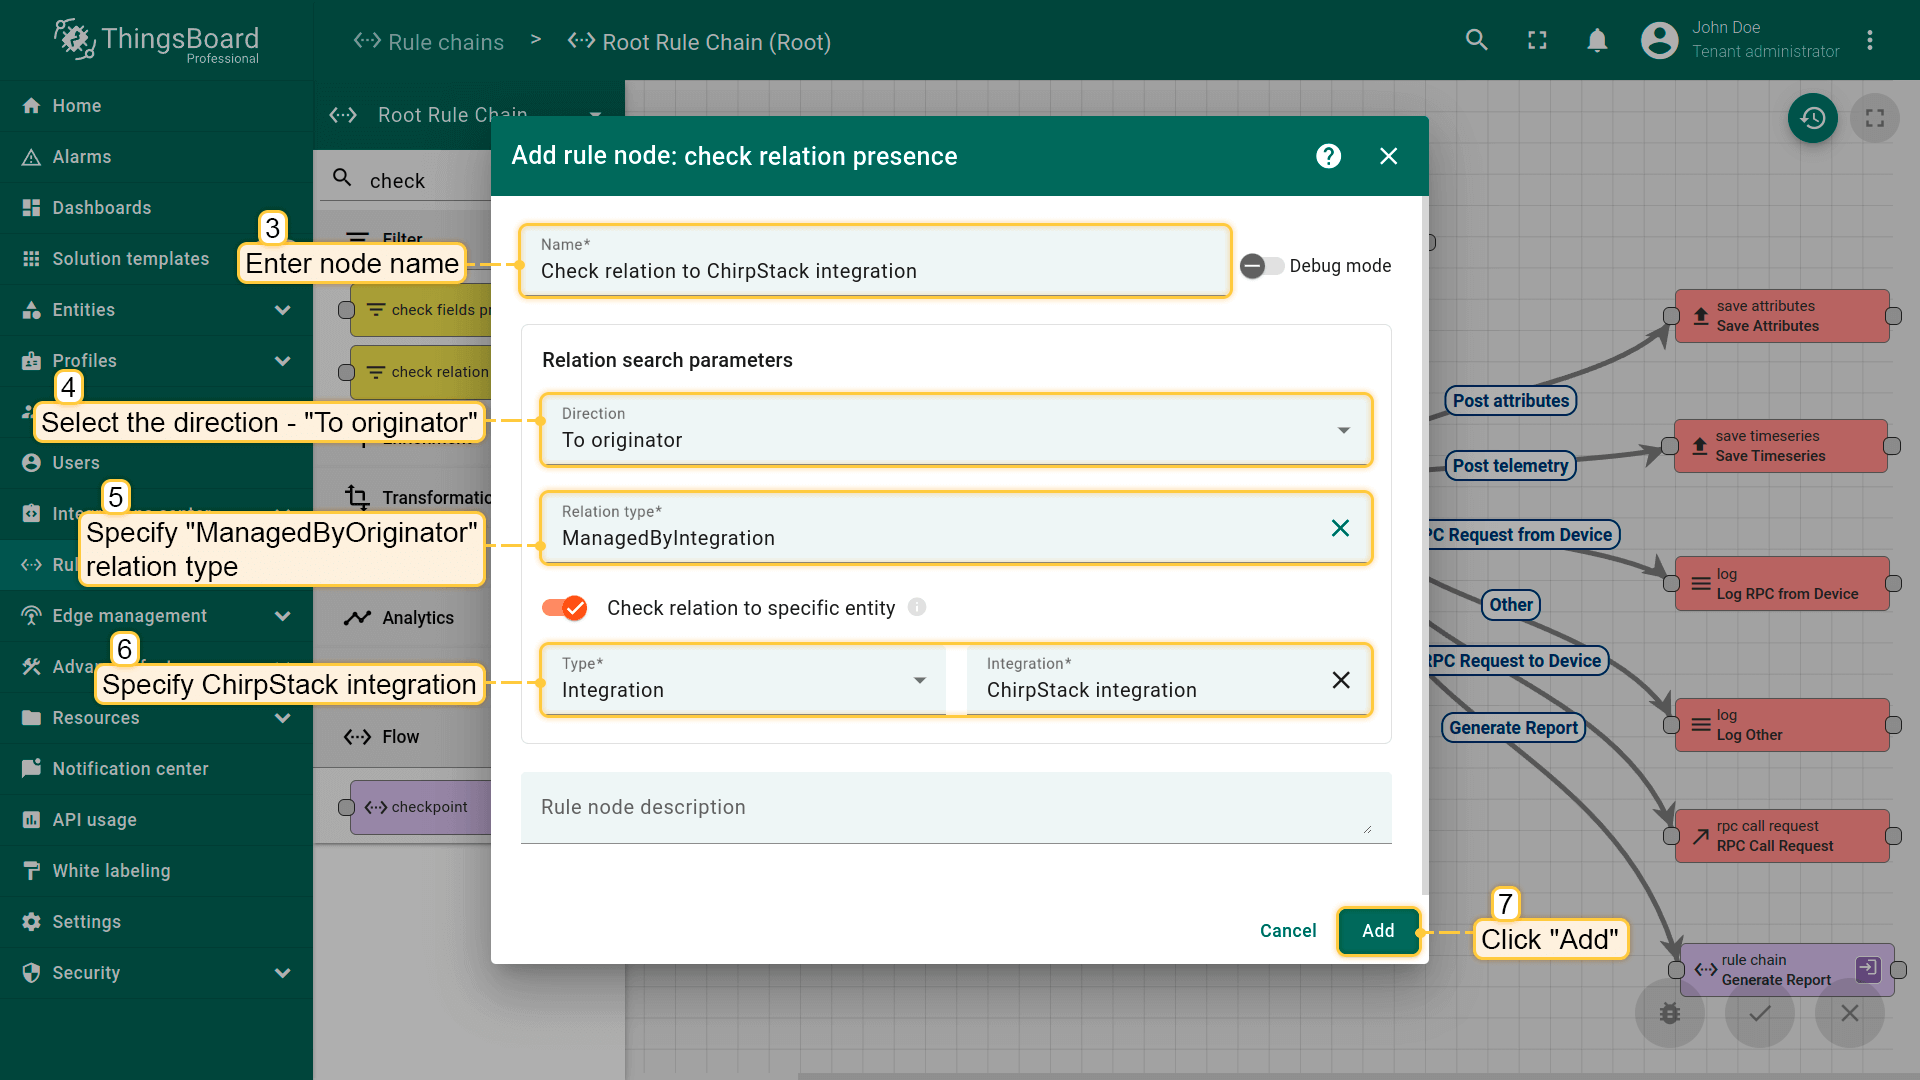Image resolution: width=1920 pixels, height=1080 pixels.
Task: Enable the Debug mode toggle
Action: tap(1261, 266)
